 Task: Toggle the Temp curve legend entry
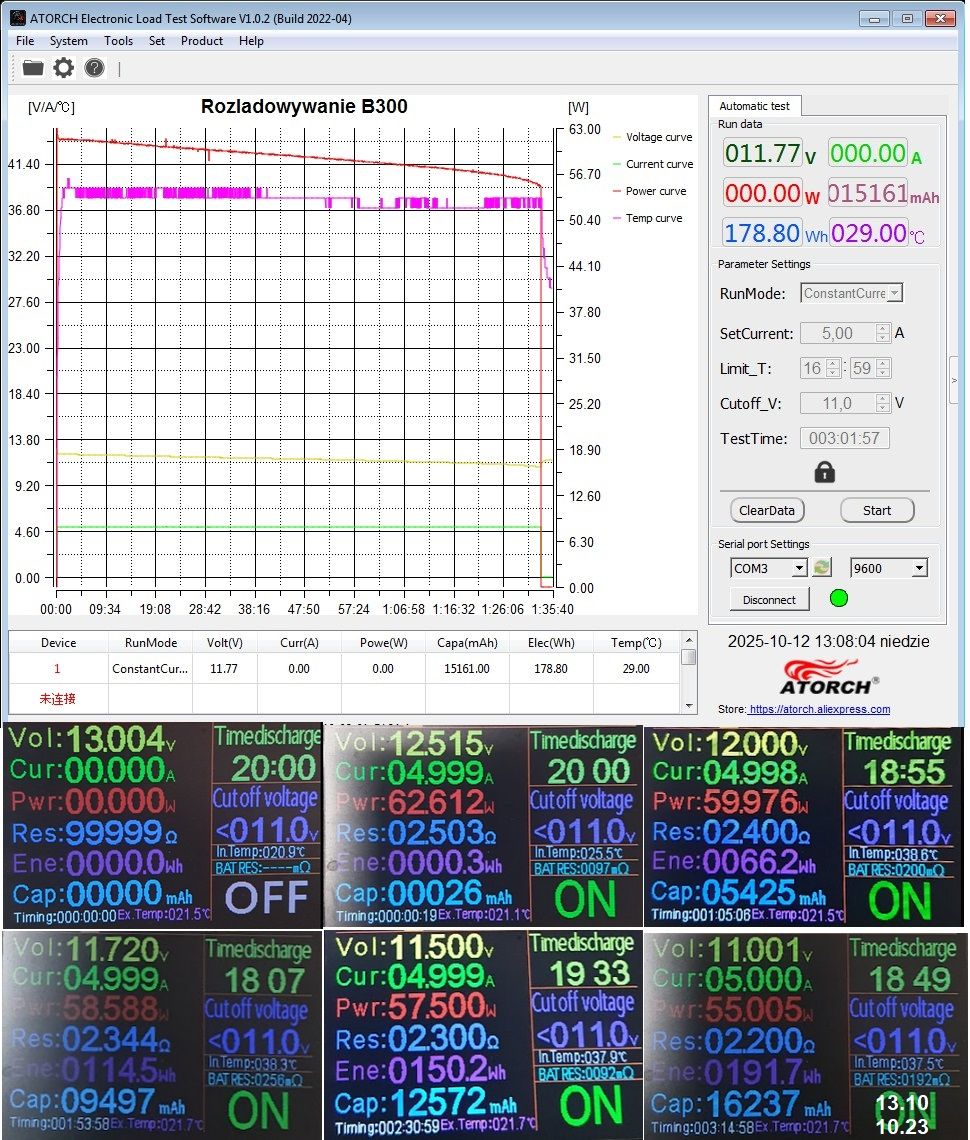point(647,217)
